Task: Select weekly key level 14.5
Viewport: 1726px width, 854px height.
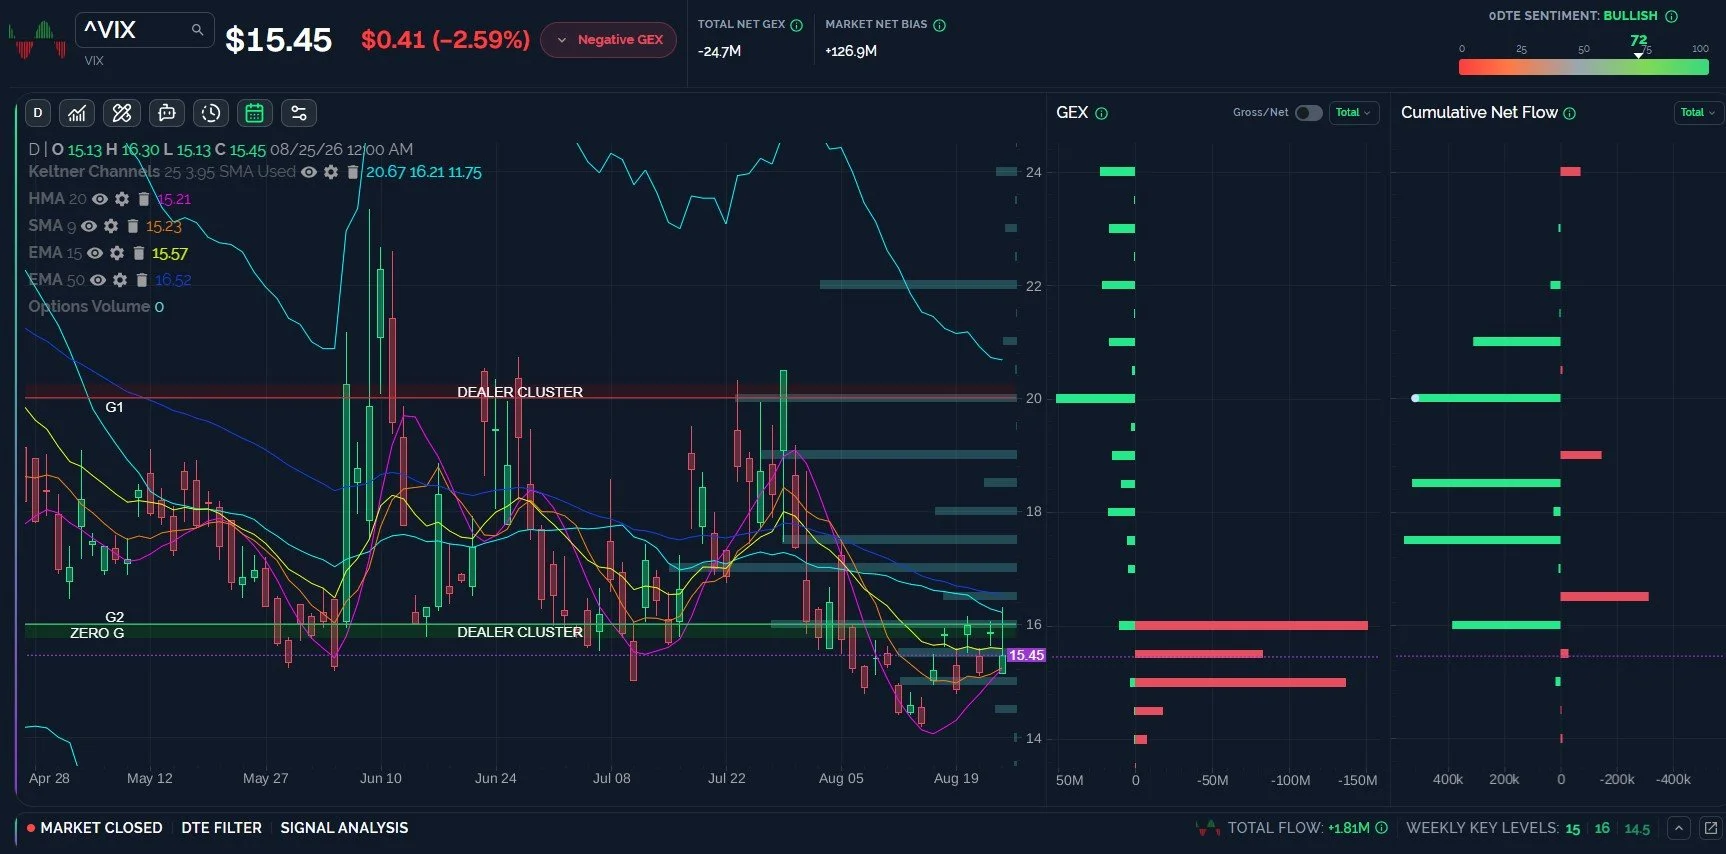Action: pos(1637,829)
